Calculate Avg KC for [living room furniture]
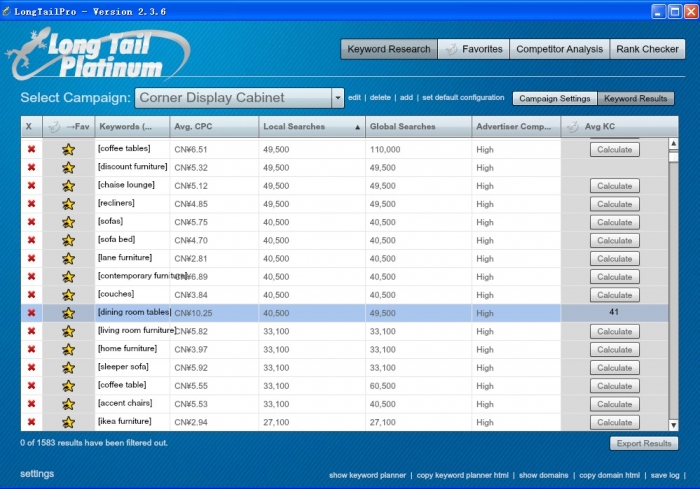Viewport: 700px width, 489px height. click(615, 331)
